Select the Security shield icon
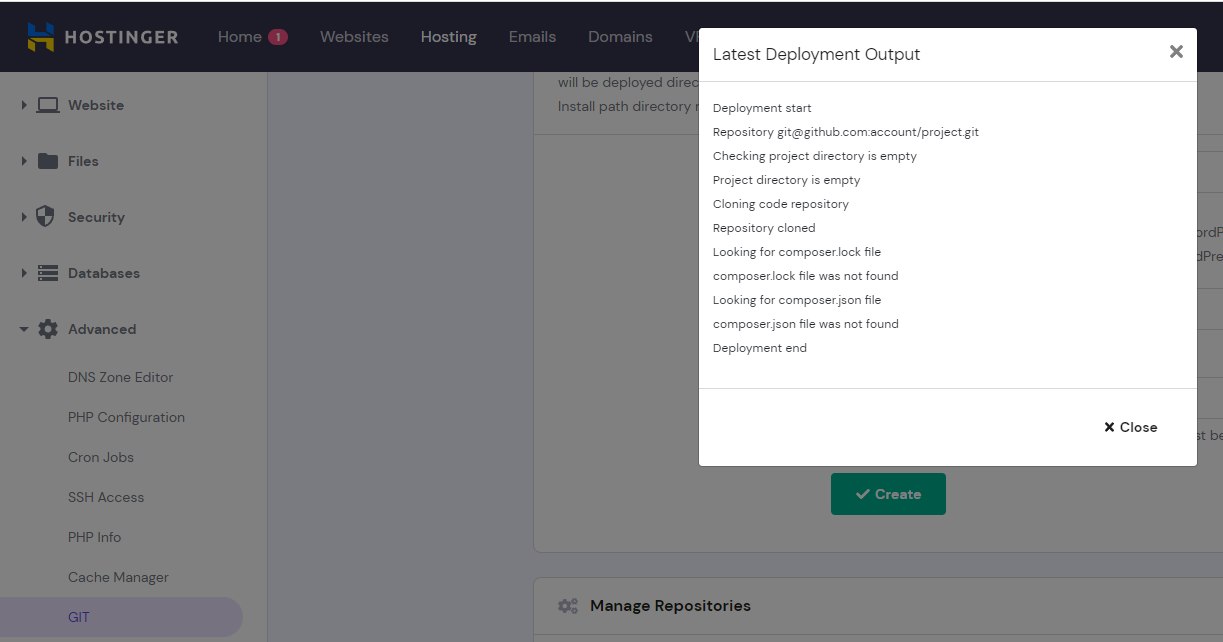Image resolution: width=1223 pixels, height=642 pixels. (x=45, y=216)
